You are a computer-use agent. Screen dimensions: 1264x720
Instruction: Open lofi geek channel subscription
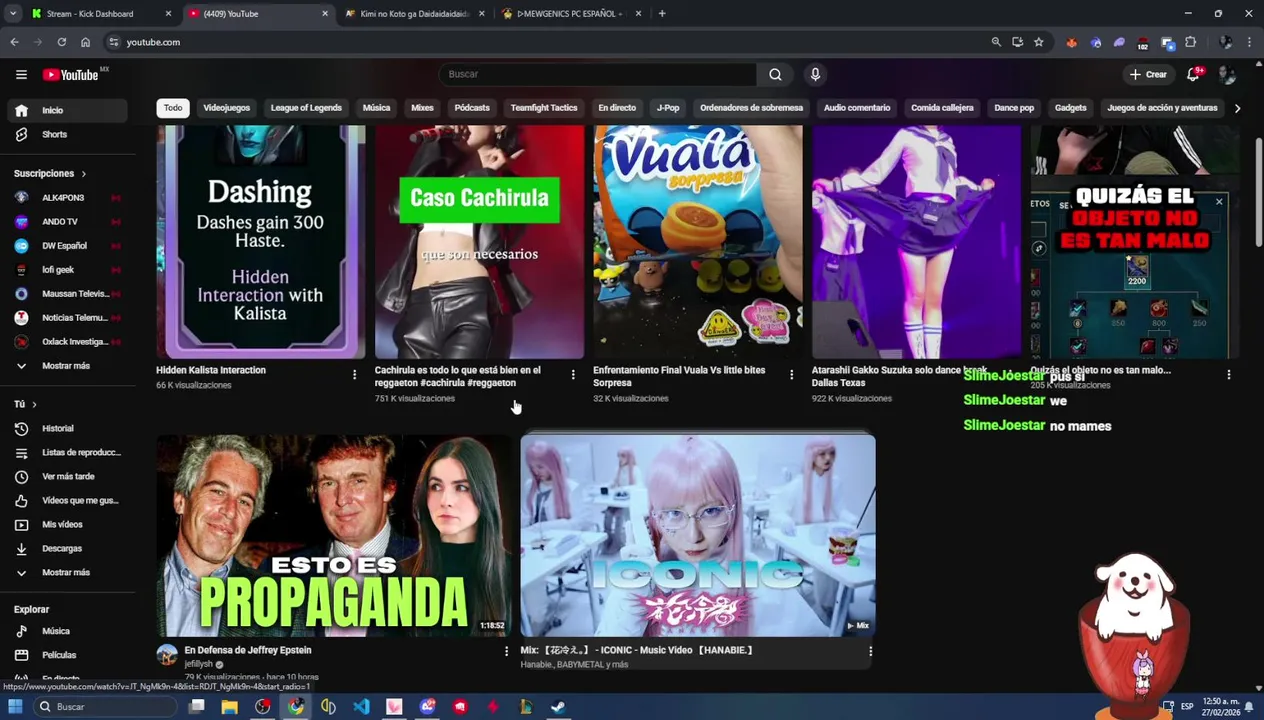coord(65,270)
